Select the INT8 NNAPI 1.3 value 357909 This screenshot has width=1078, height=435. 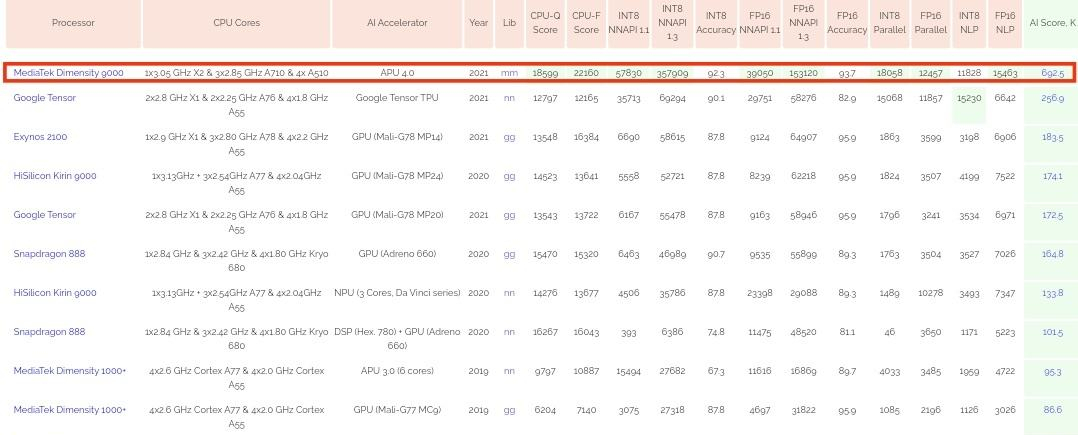click(672, 72)
